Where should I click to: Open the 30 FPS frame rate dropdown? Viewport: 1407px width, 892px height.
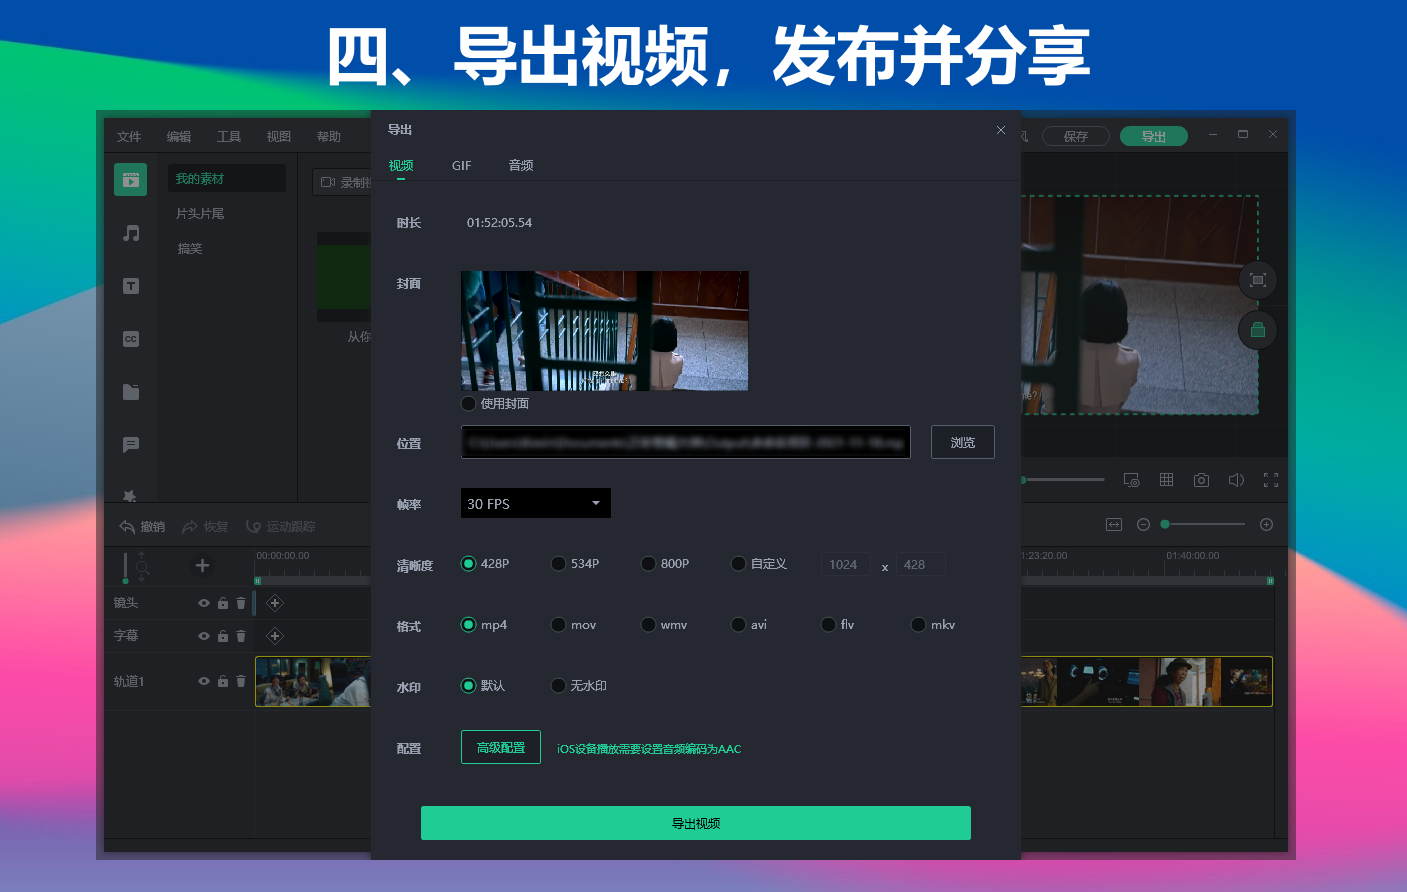[x=536, y=503]
